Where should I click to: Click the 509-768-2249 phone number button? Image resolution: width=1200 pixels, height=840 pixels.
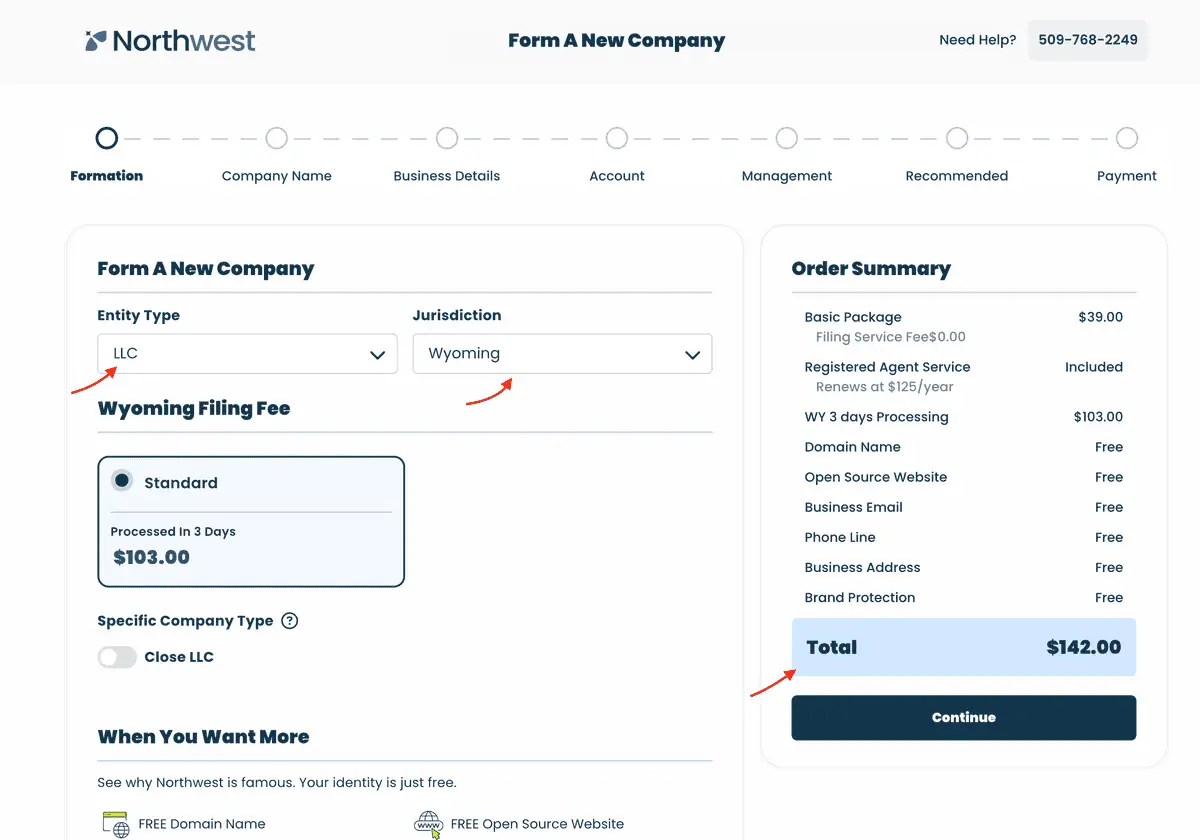click(x=1088, y=41)
